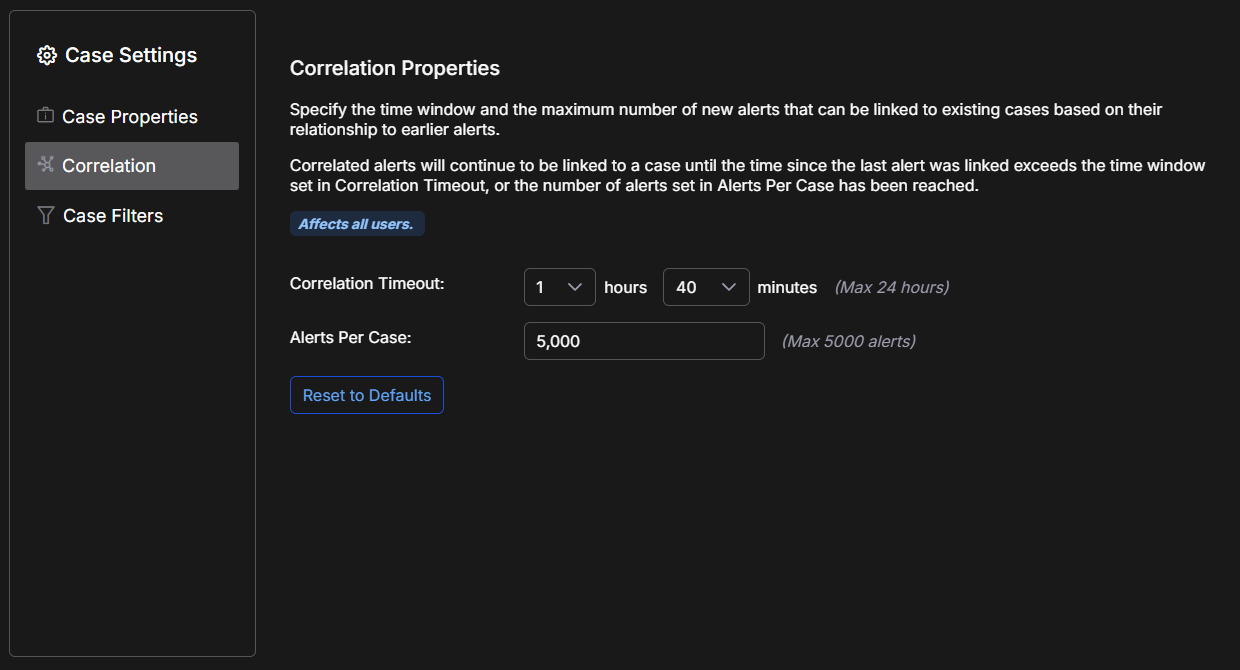Image resolution: width=1240 pixels, height=670 pixels.
Task: Open the minutes dropdown showing 40
Action: (706, 287)
